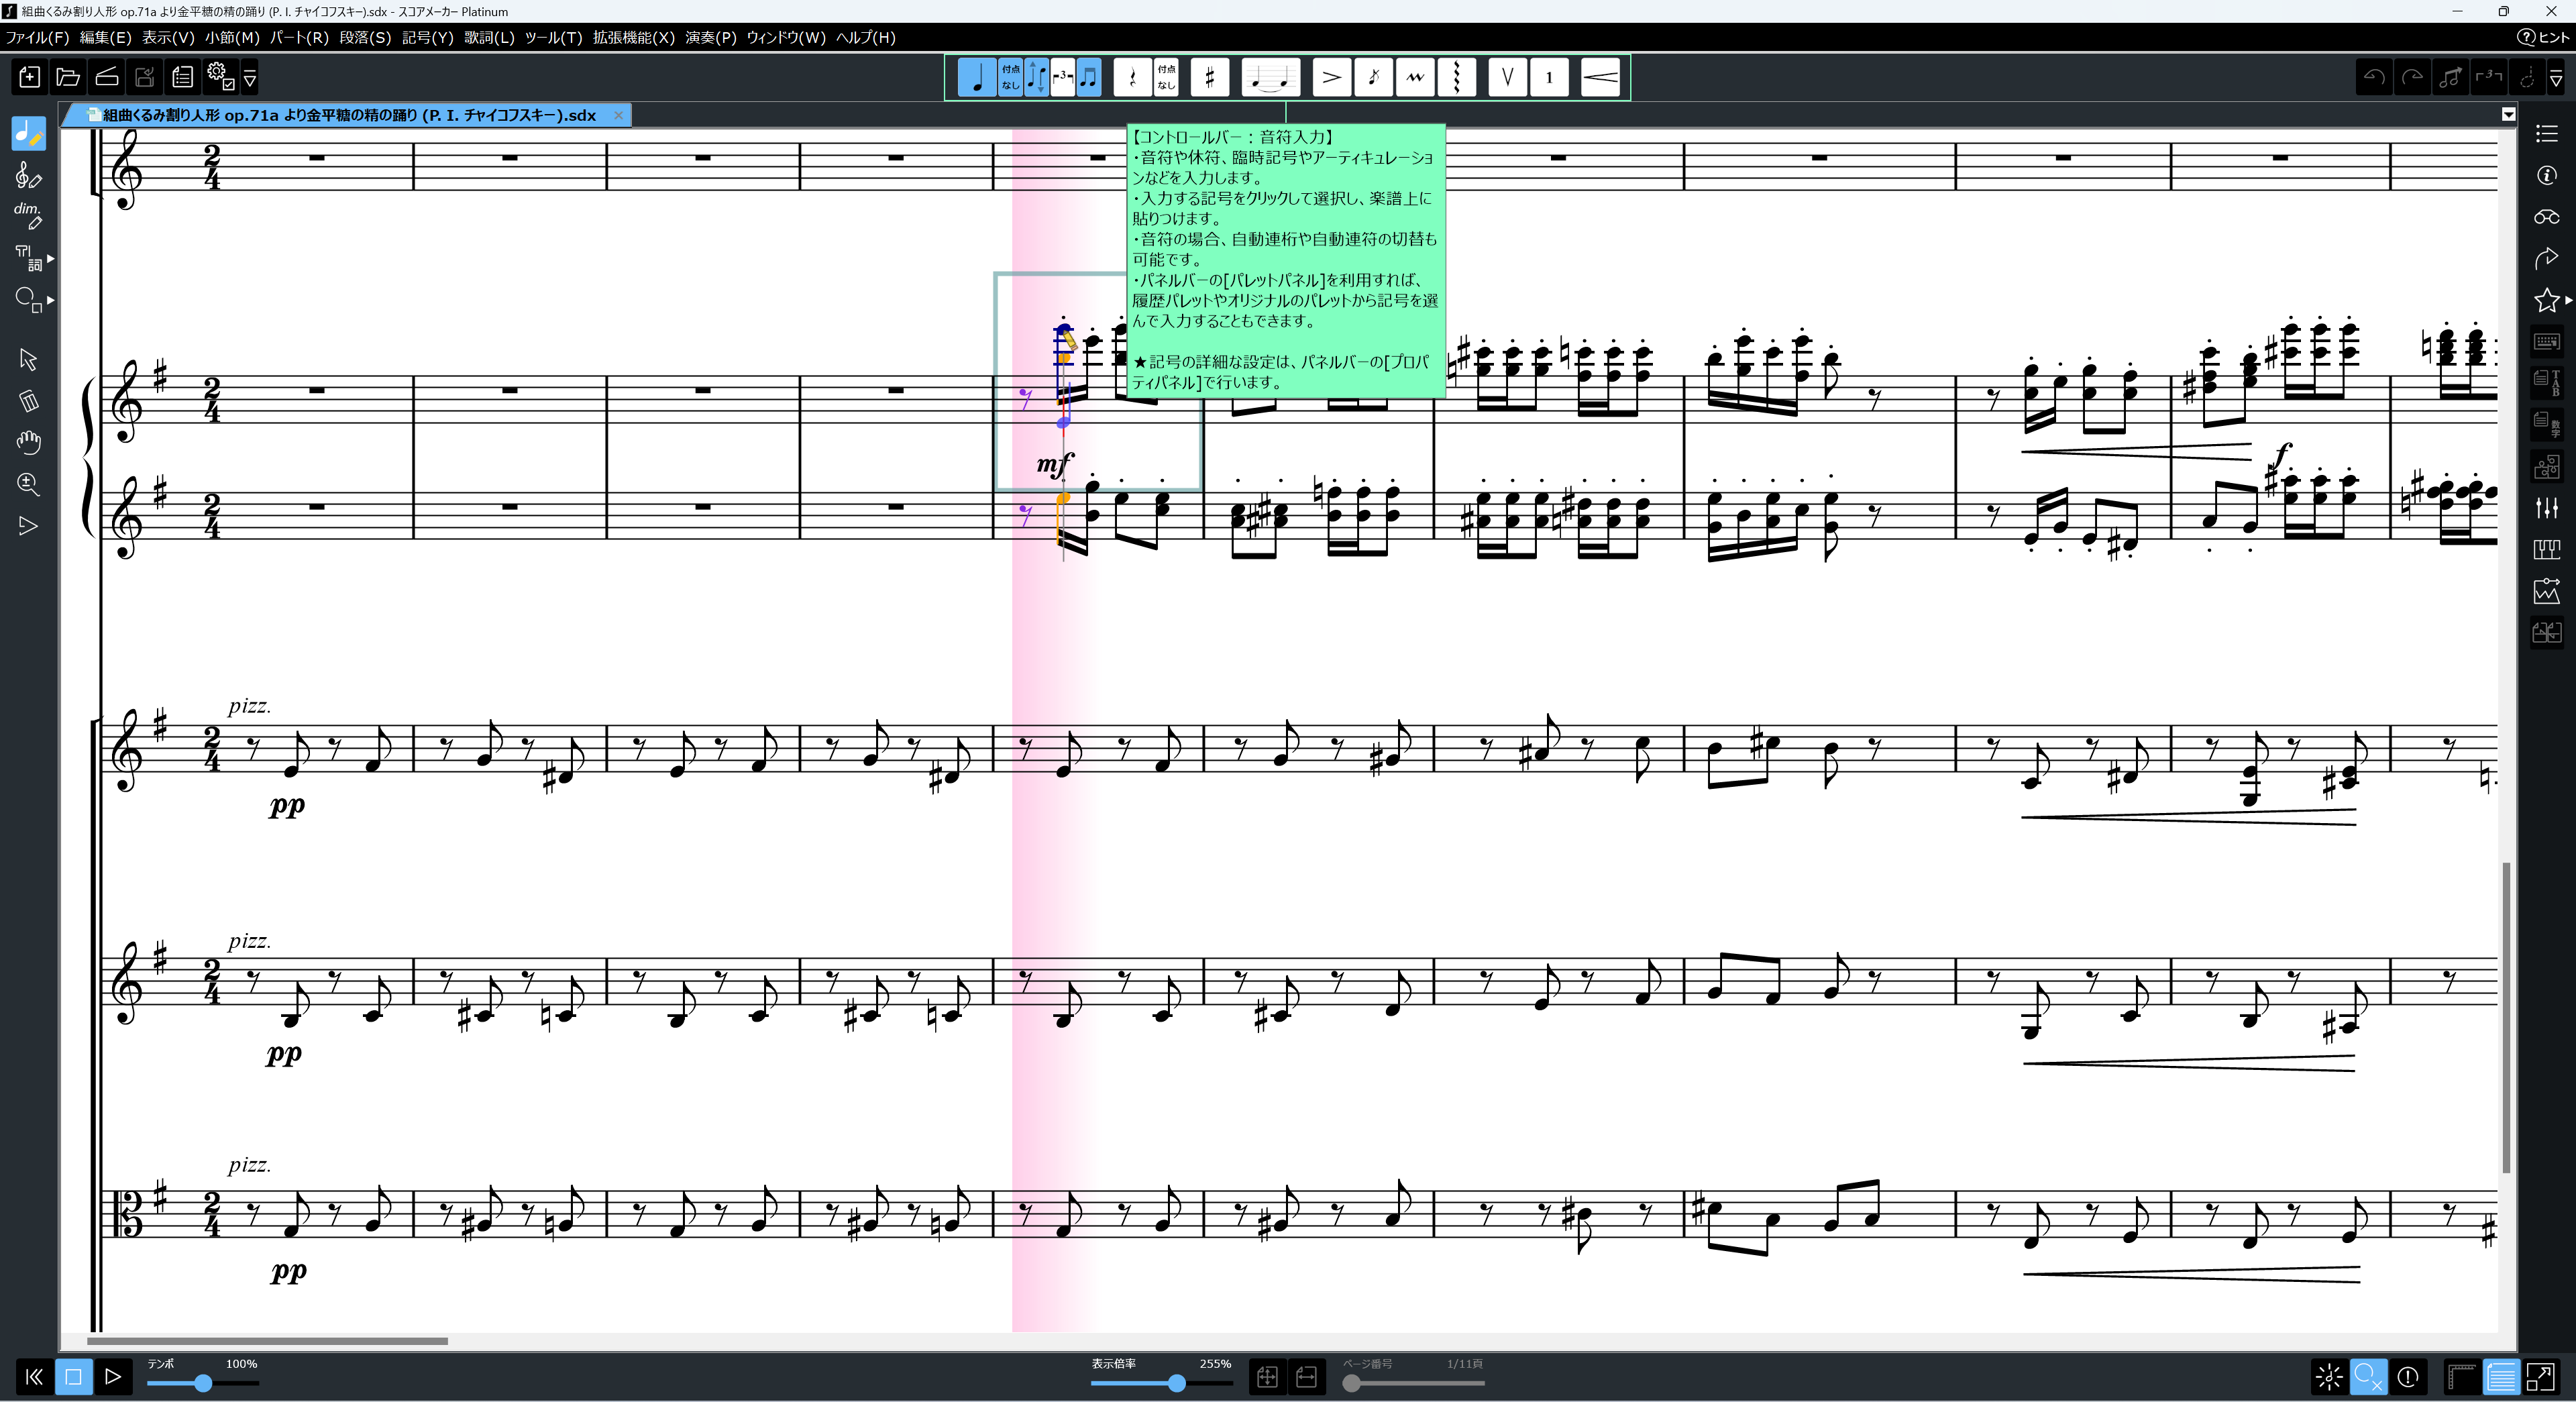This screenshot has height=1402, width=2576.
Task: Expand the star favorites palette flyout
Action: click(2568, 300)
